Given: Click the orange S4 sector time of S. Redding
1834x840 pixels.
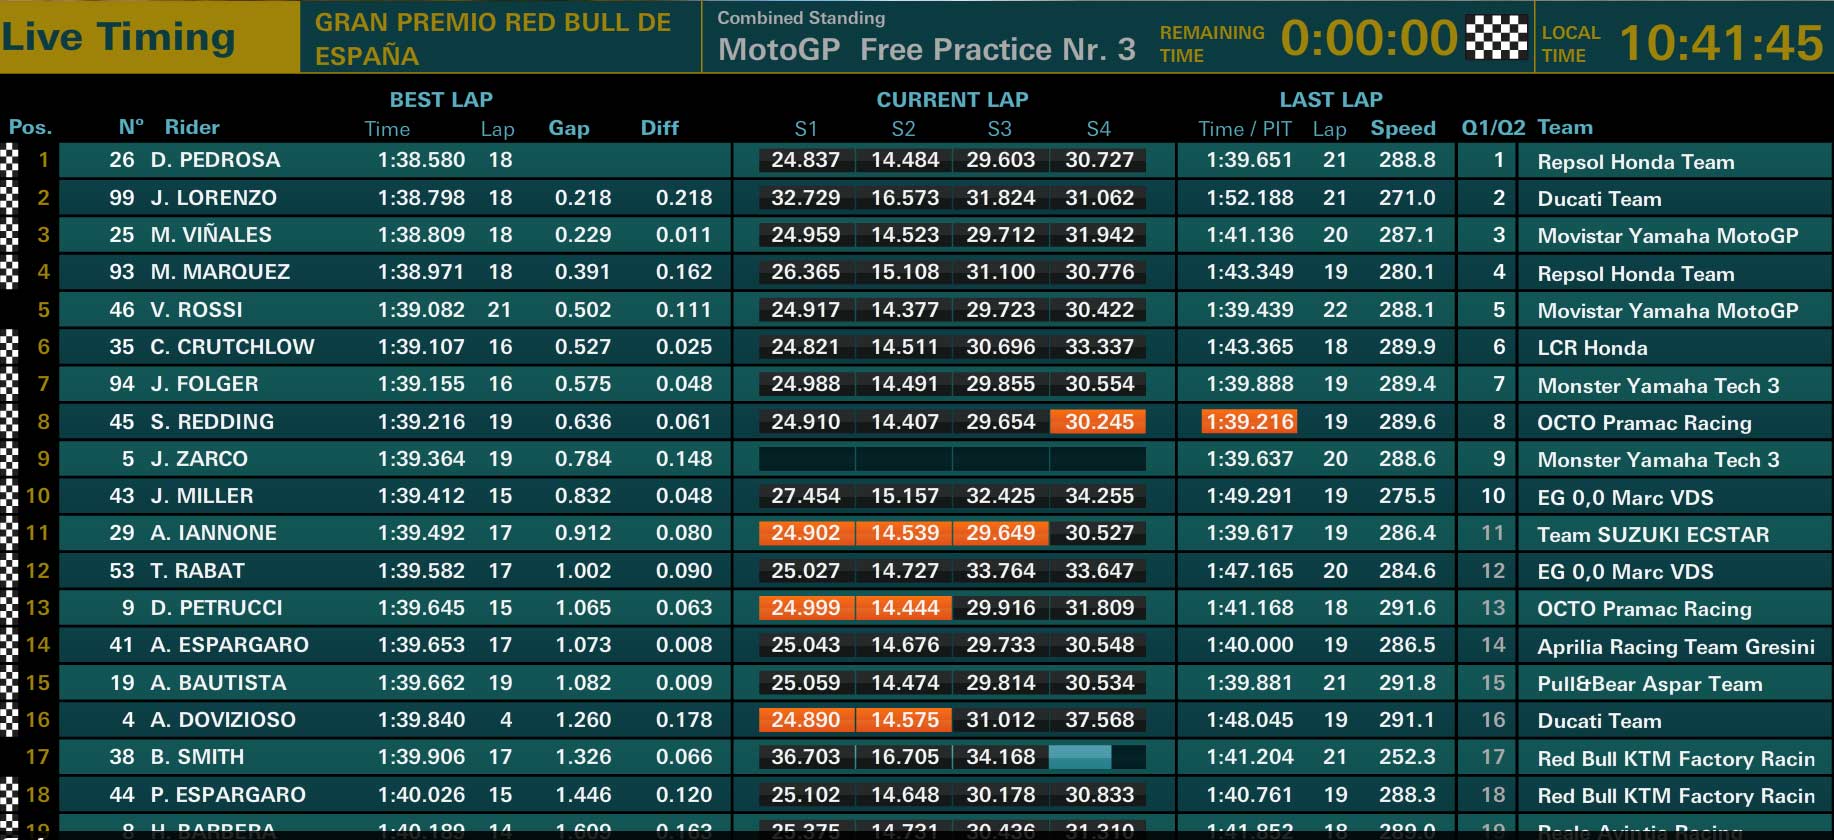Looking at the screenshot, I should coord(1098,422).
